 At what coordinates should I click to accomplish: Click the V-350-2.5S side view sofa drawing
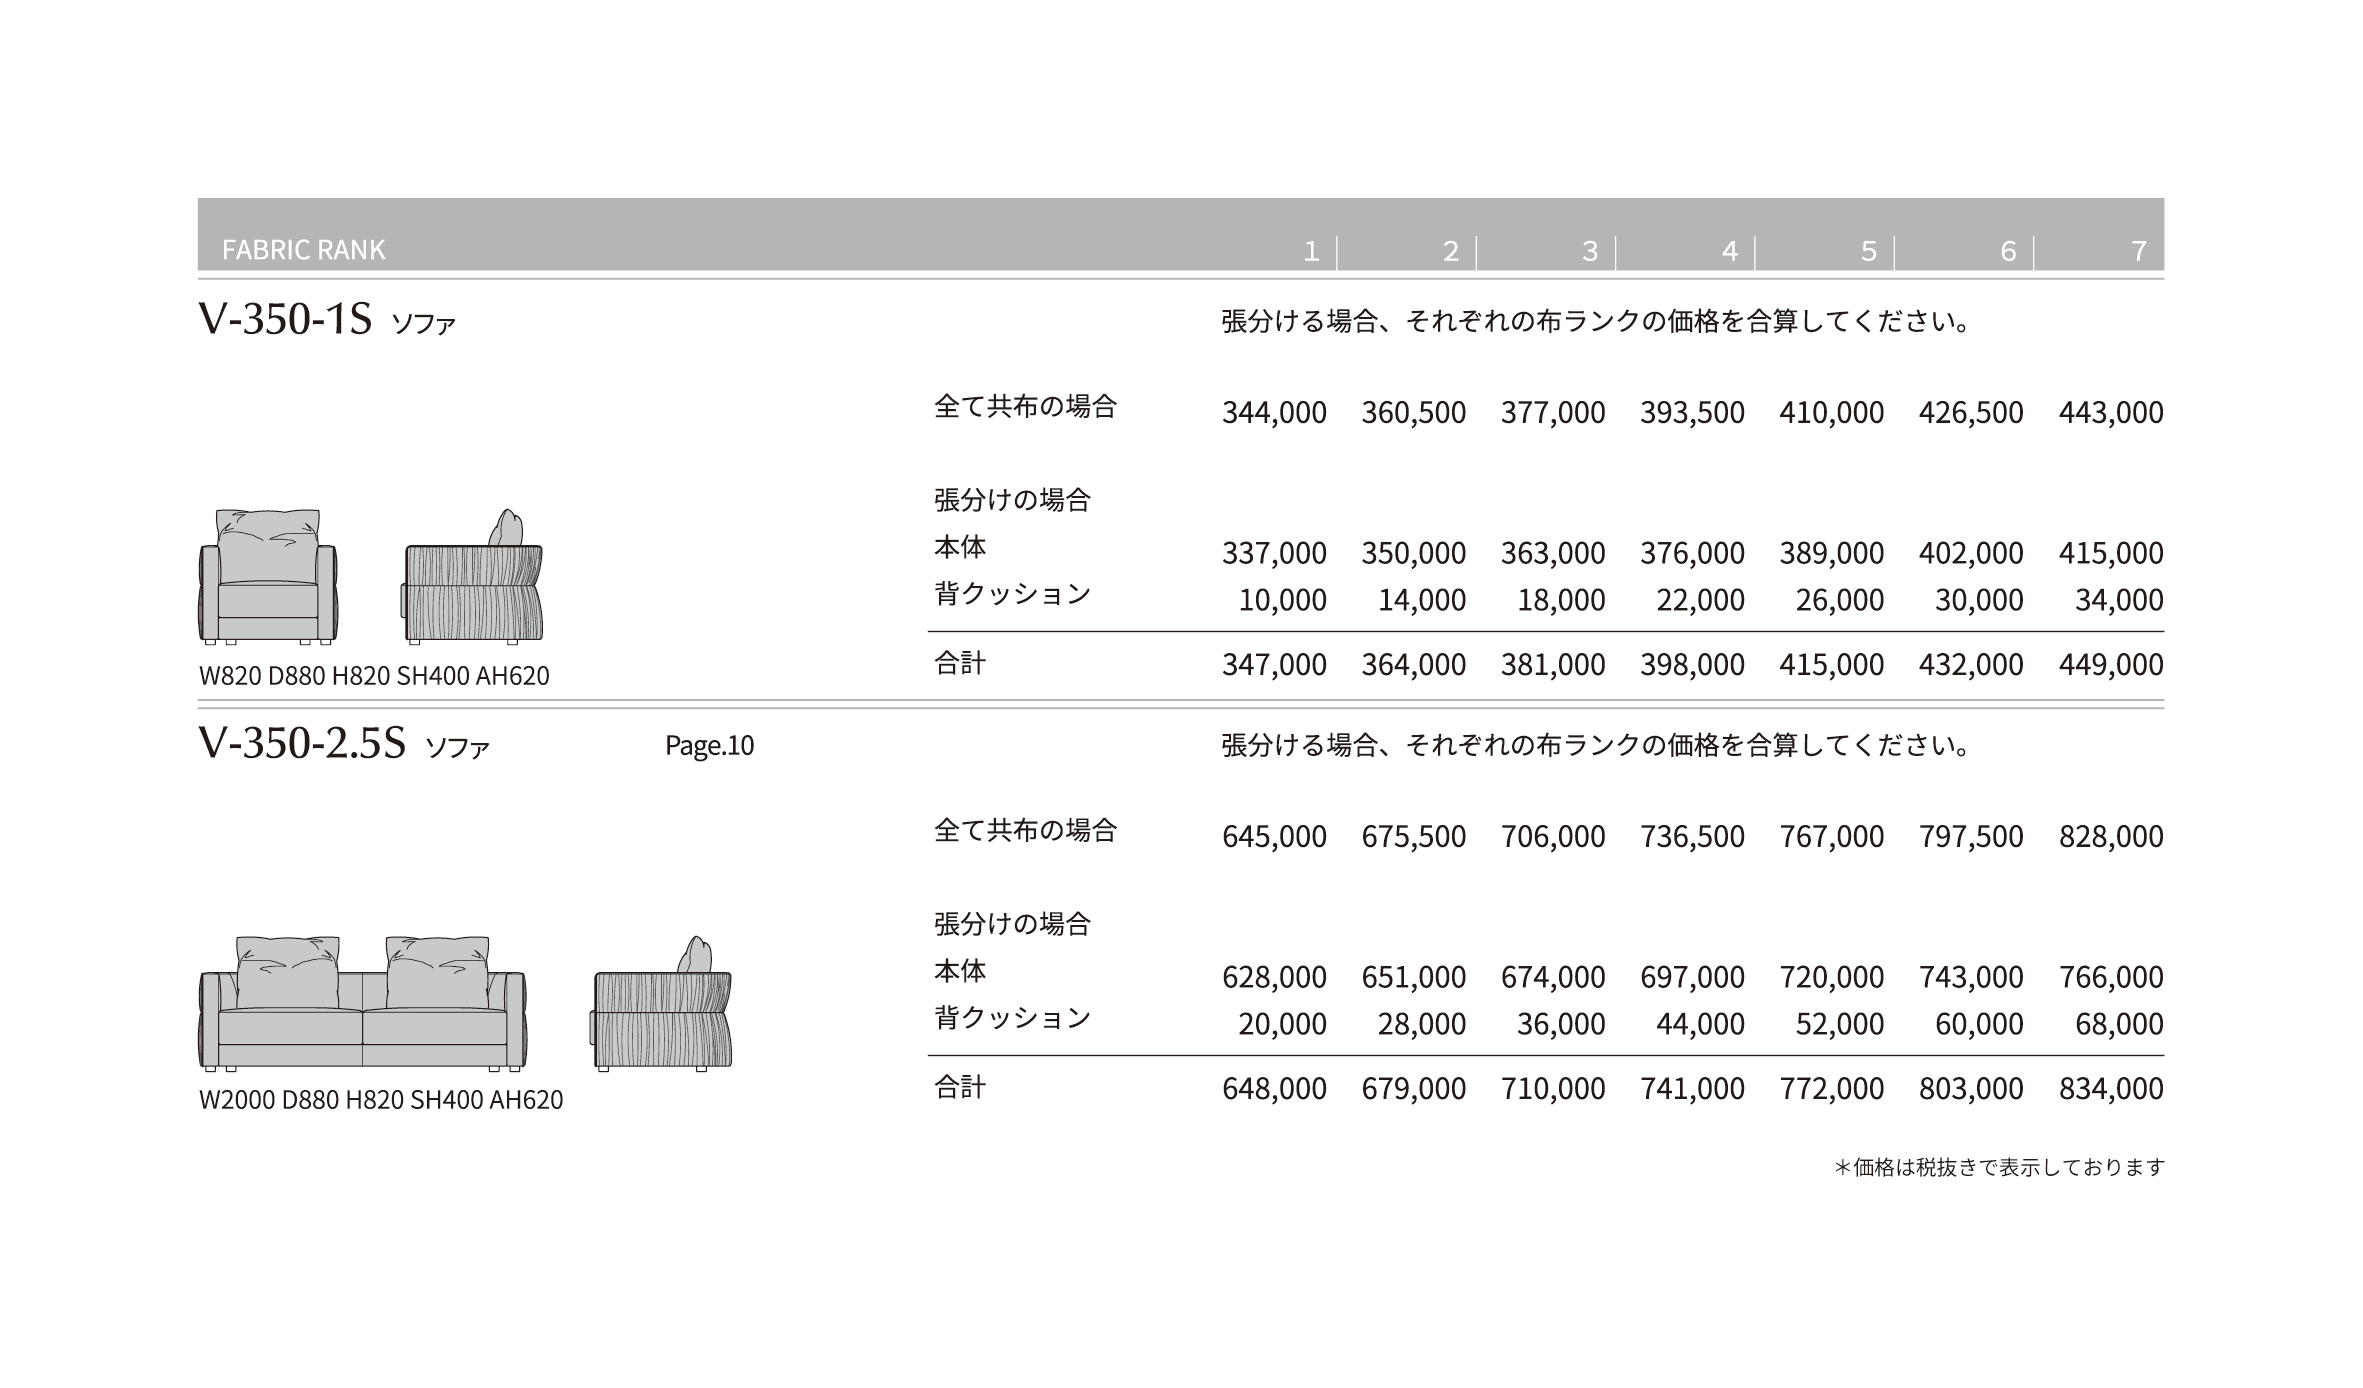662,1004
